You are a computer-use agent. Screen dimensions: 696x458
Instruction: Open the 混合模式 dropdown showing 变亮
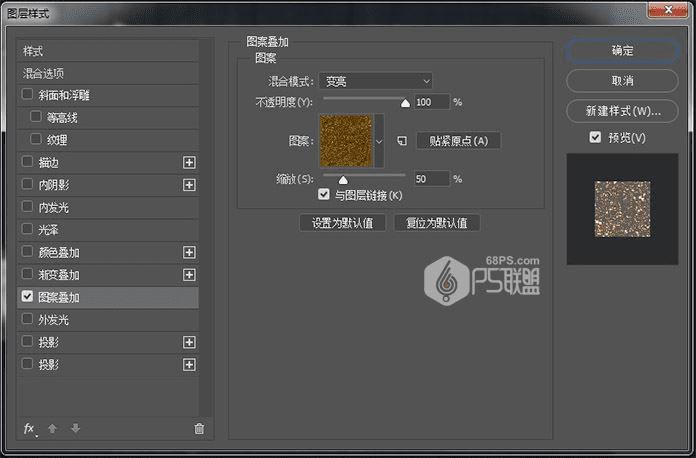point(376,81)
